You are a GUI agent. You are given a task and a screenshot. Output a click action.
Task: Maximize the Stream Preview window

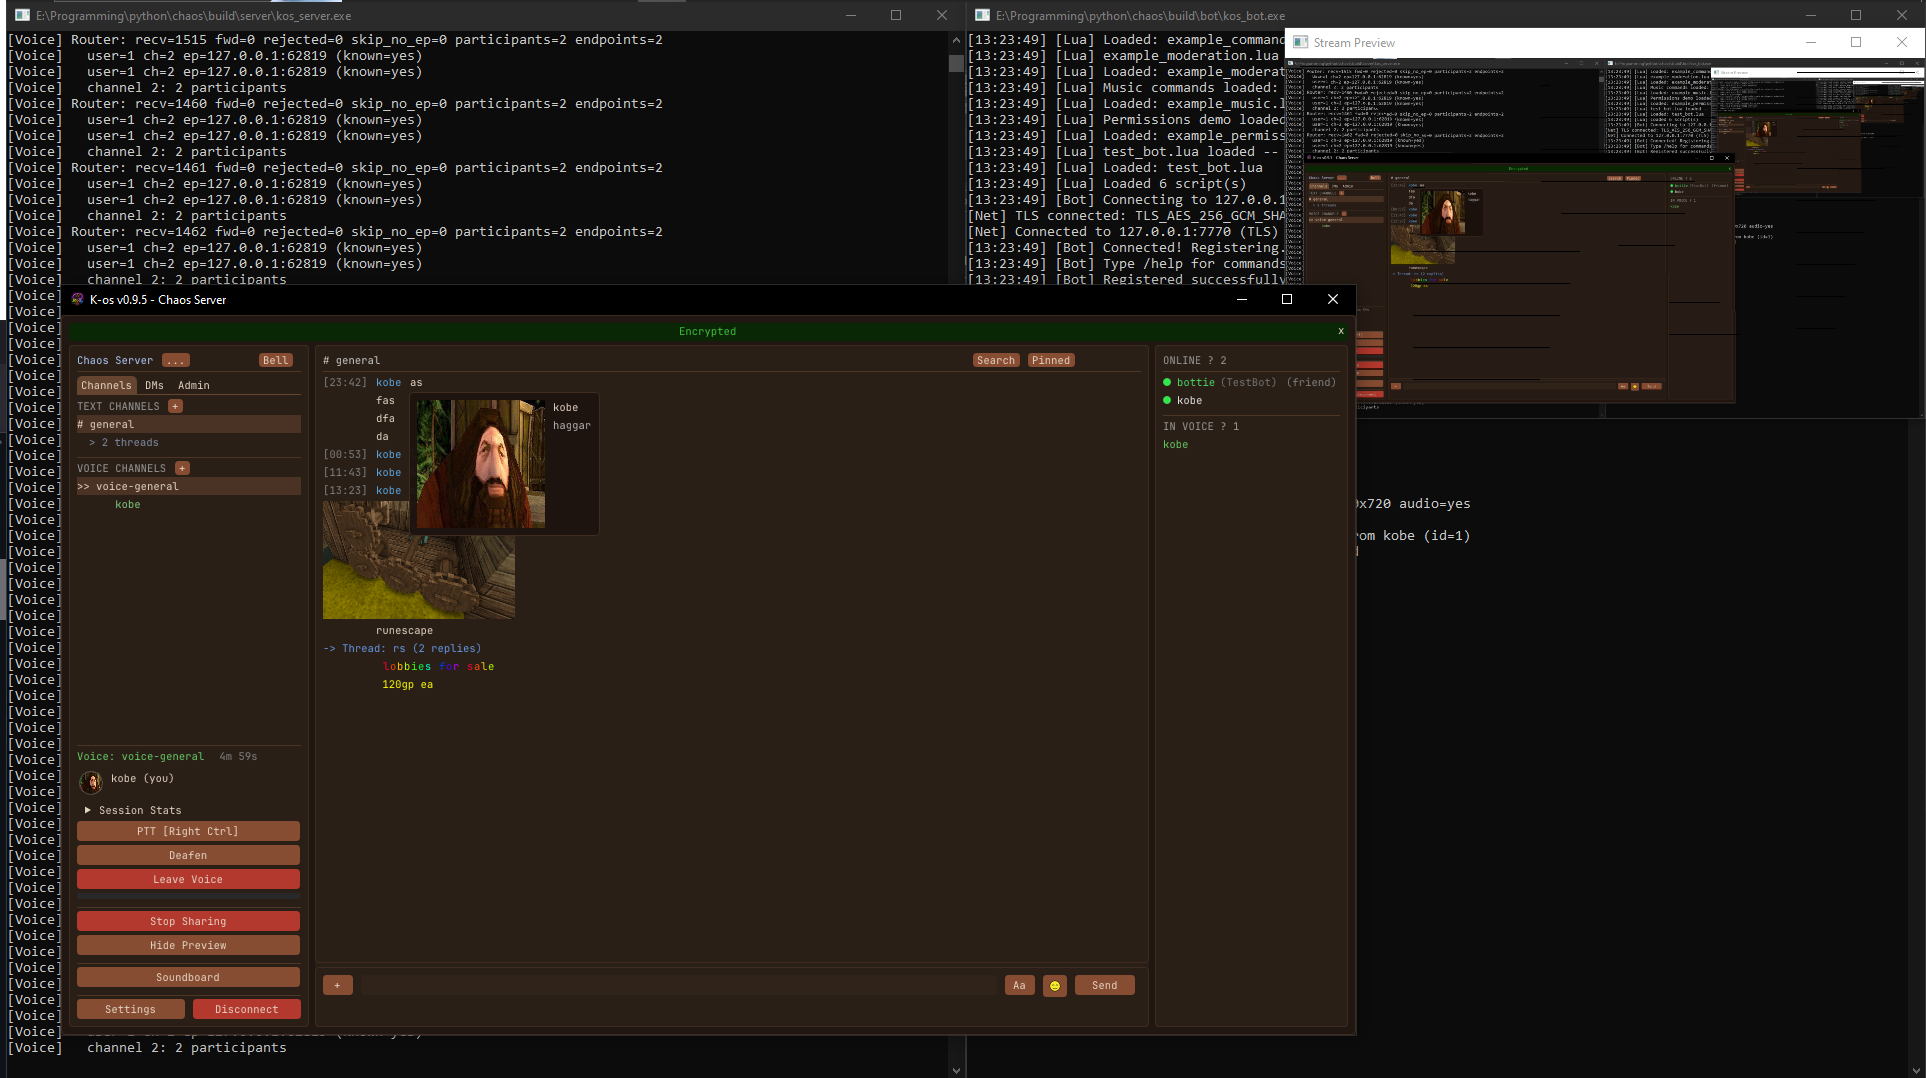pyautogui.click(x=1856, y=42)
